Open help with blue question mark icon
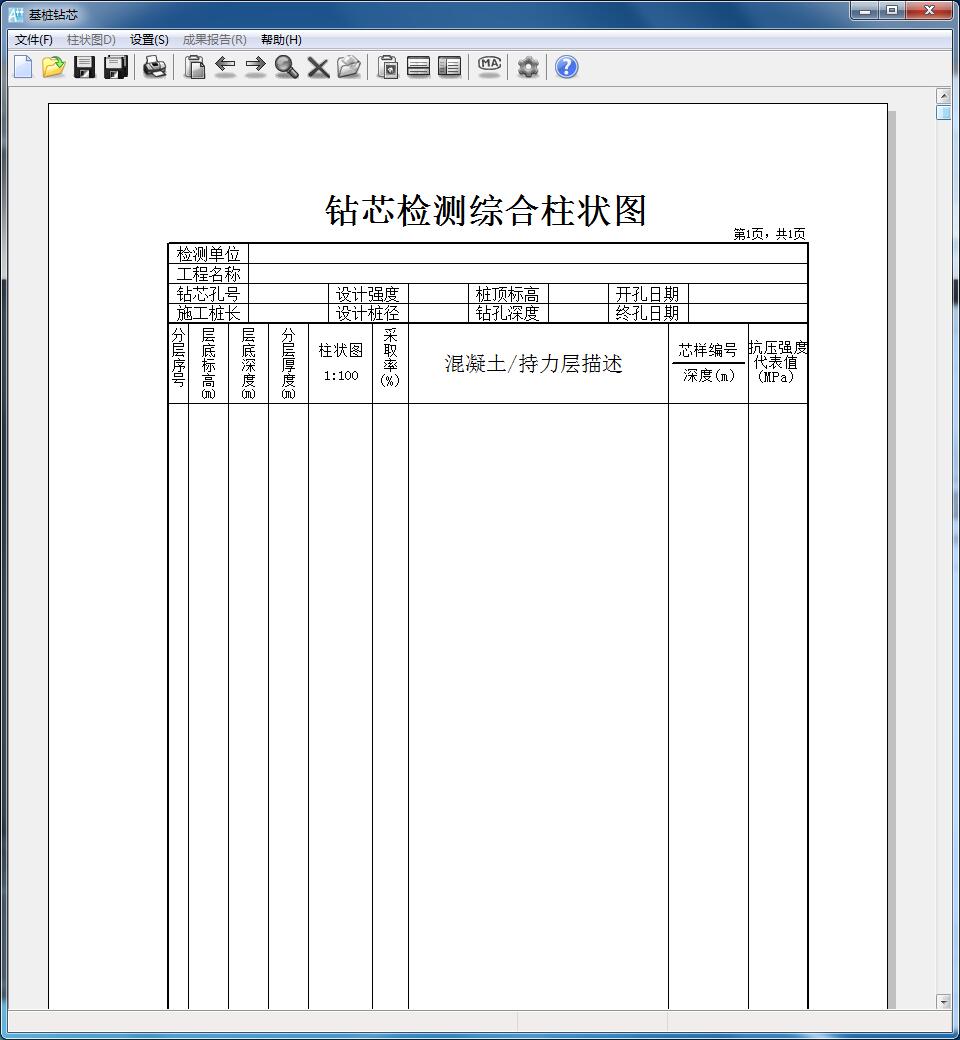 567,67
